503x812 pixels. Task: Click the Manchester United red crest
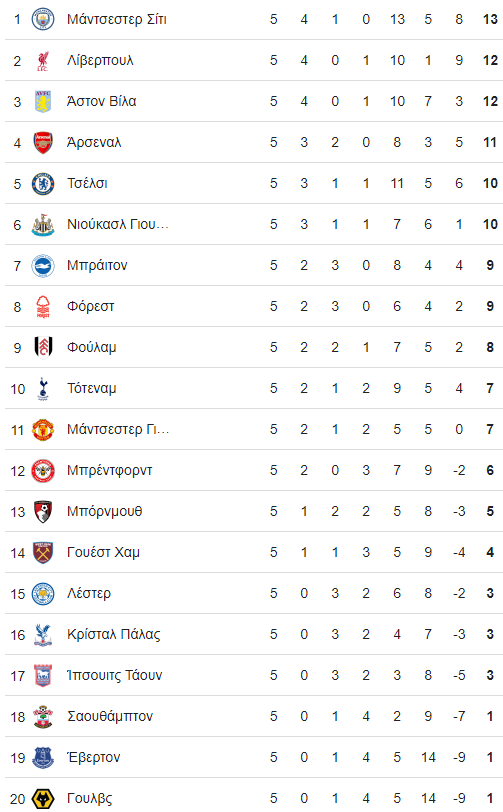[43, 429]
